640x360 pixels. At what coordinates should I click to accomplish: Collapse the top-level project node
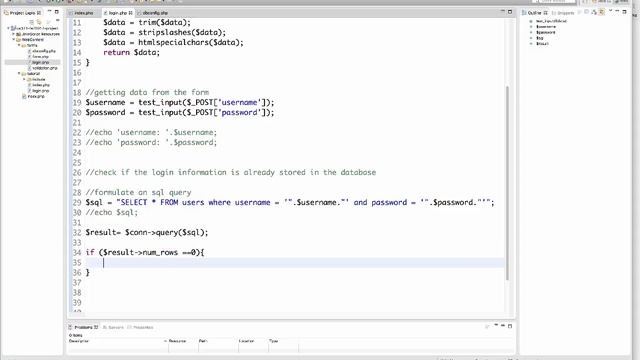[8, 29]
